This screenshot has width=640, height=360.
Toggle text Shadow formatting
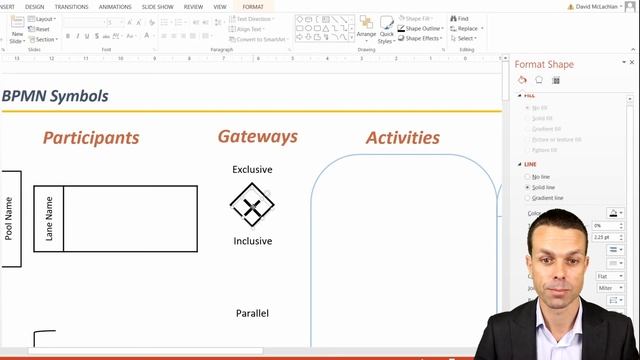(x=97, y=36)
